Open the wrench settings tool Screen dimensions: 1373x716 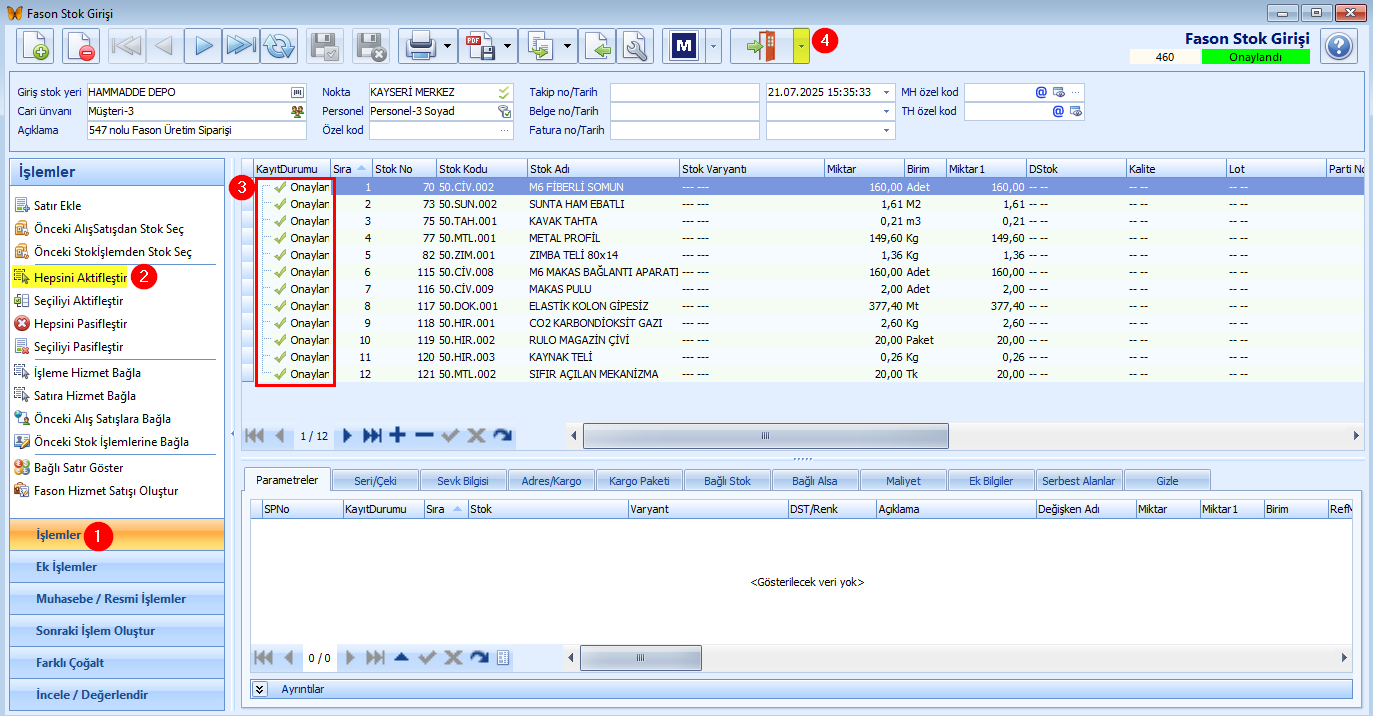[x=635, y=46]
